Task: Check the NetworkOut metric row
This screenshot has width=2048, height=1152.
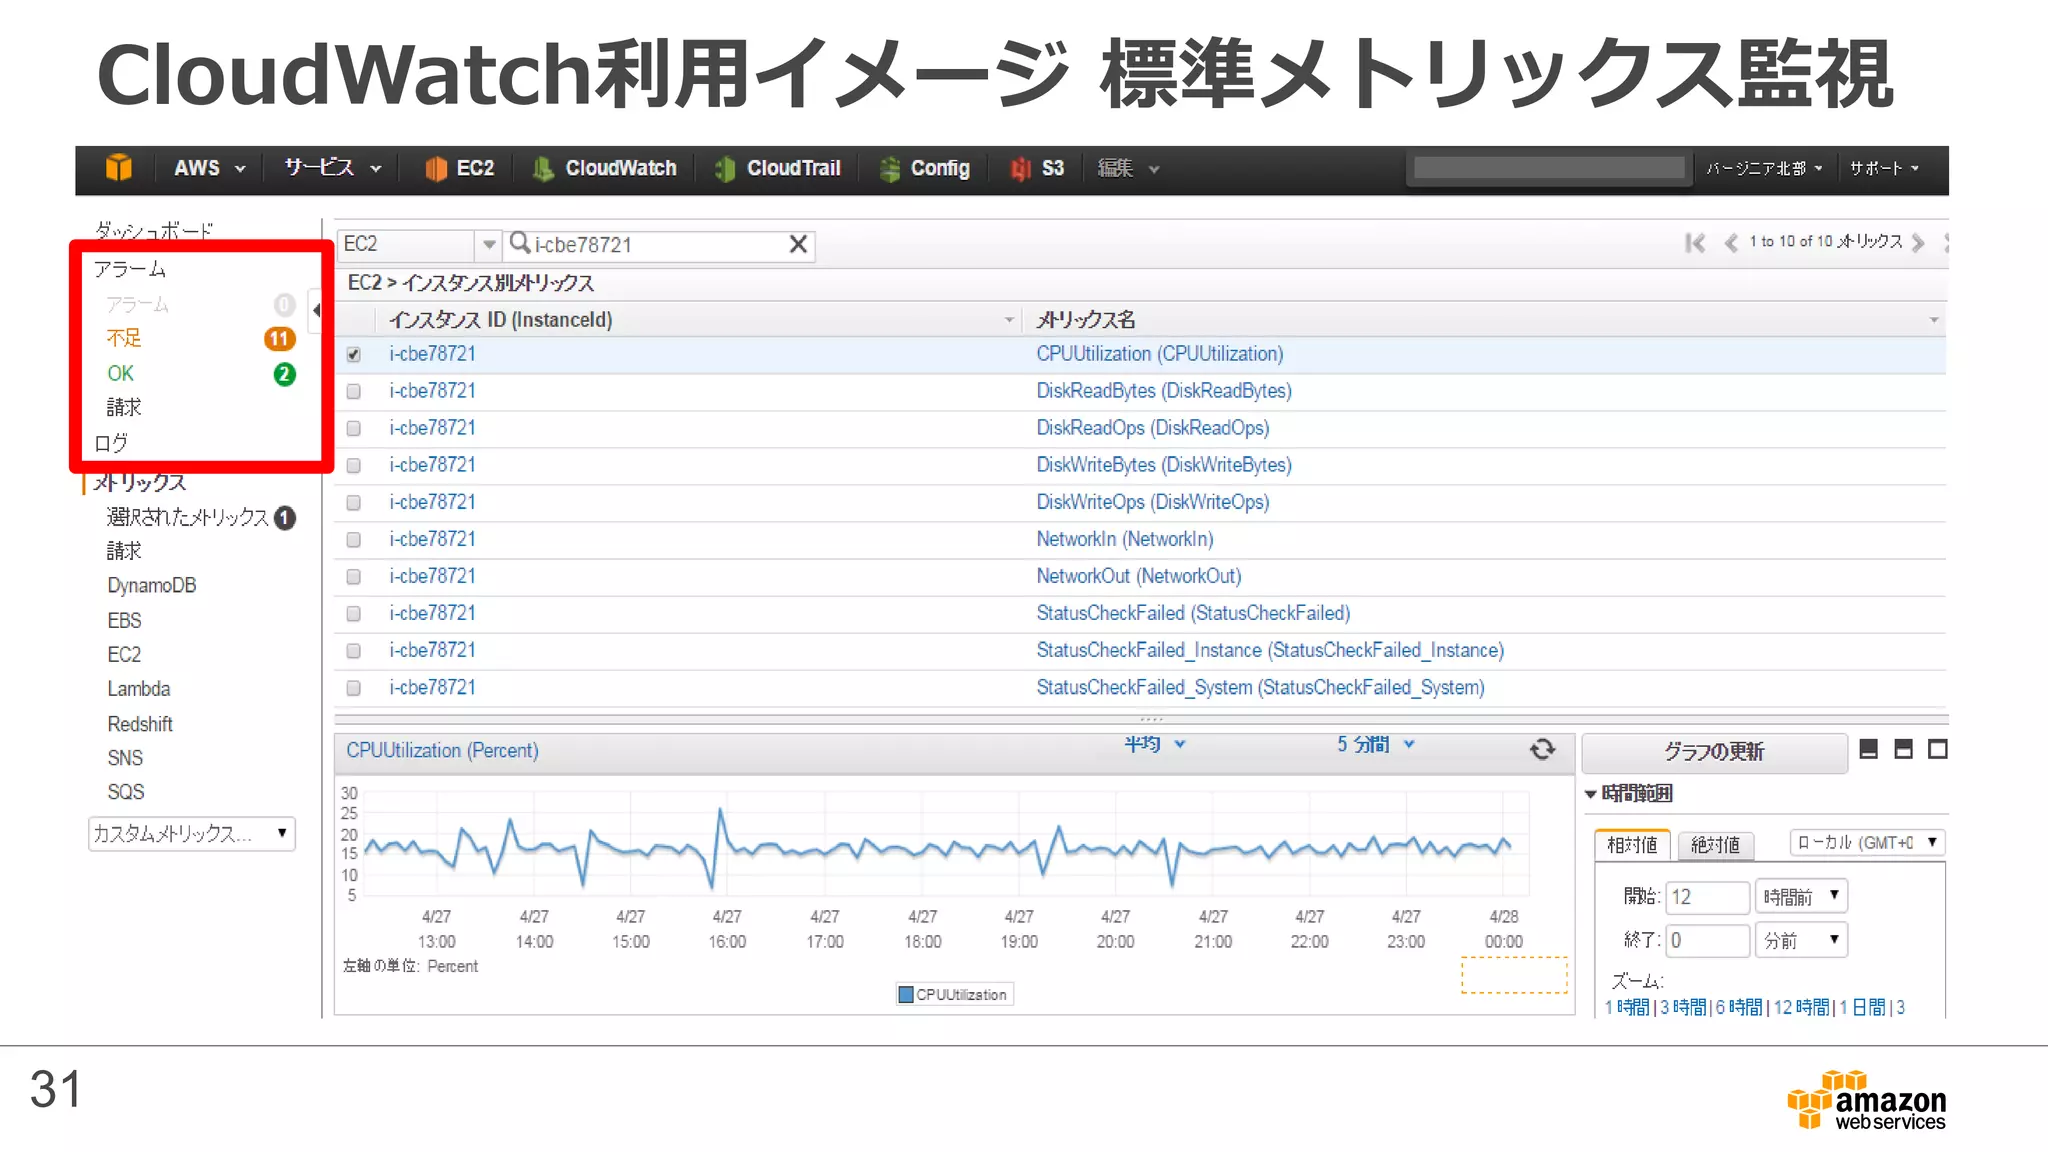Action: coord(353,576)
